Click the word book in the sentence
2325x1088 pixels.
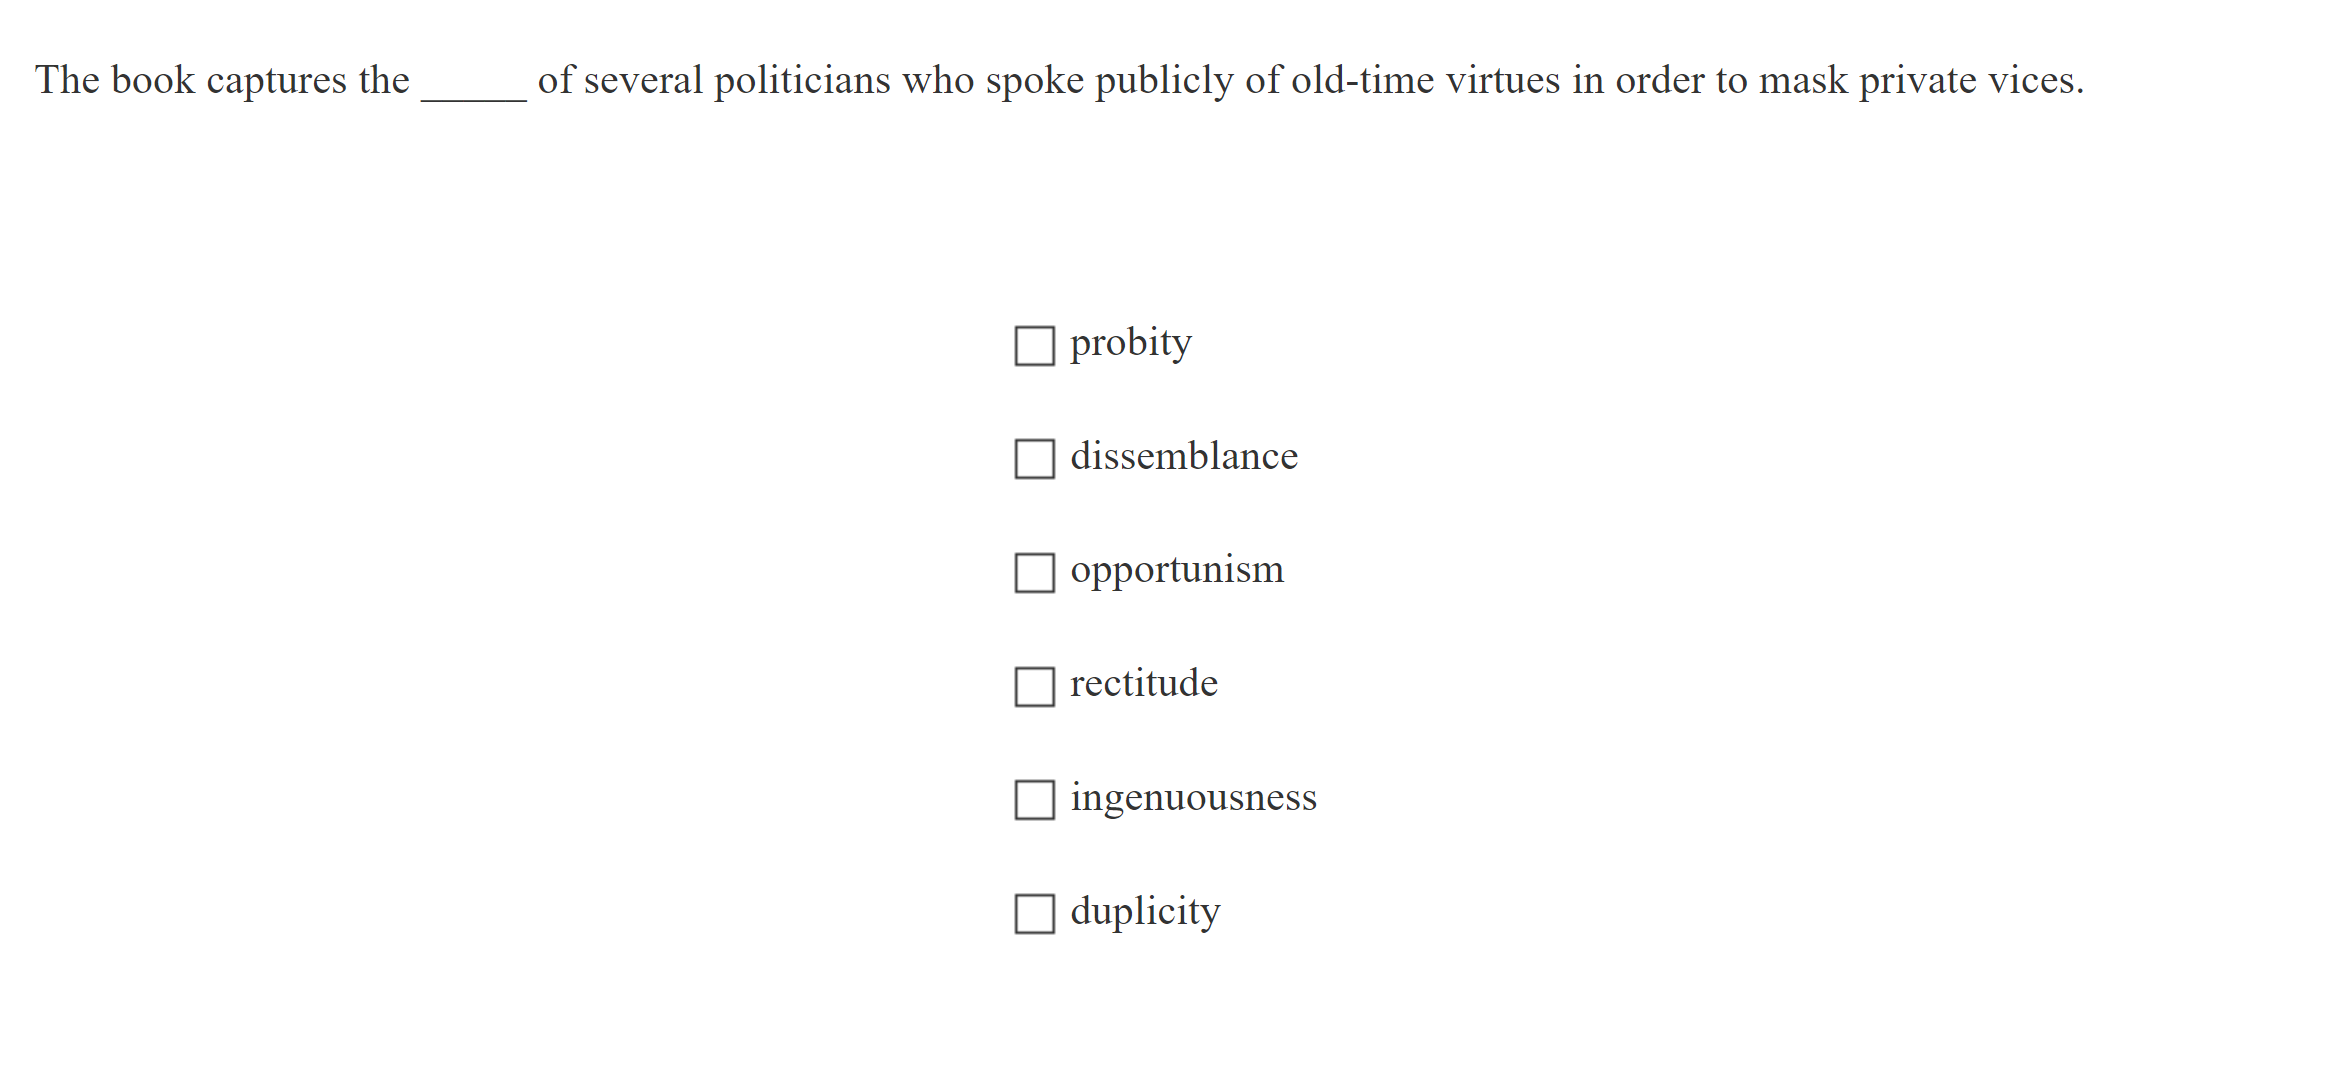tap(152, 81)
